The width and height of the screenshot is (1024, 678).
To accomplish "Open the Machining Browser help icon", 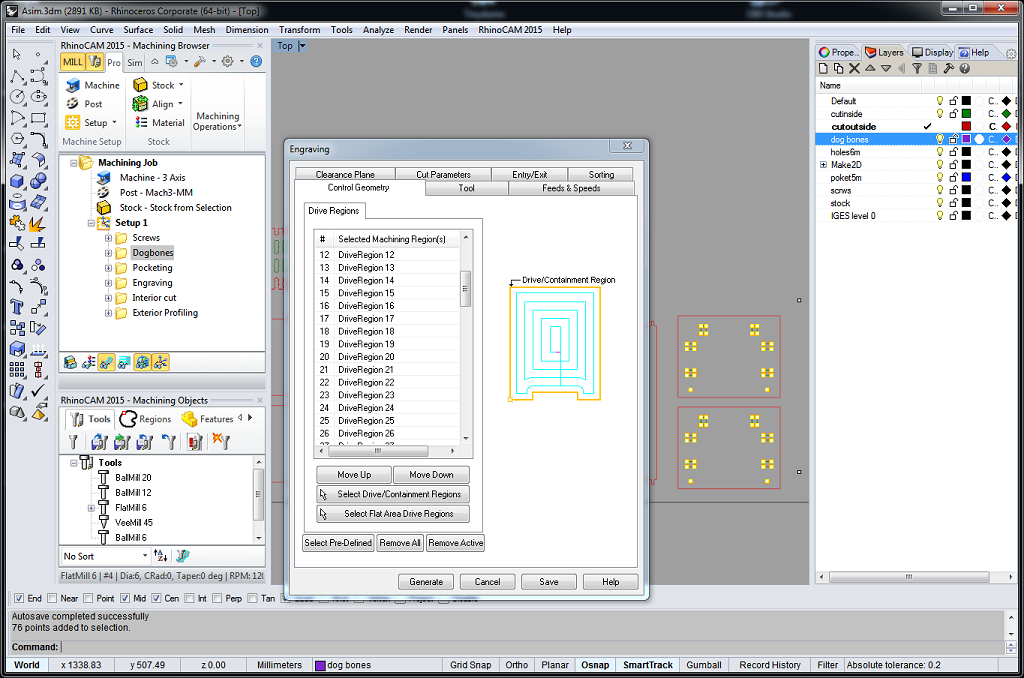I will point(257,61).
